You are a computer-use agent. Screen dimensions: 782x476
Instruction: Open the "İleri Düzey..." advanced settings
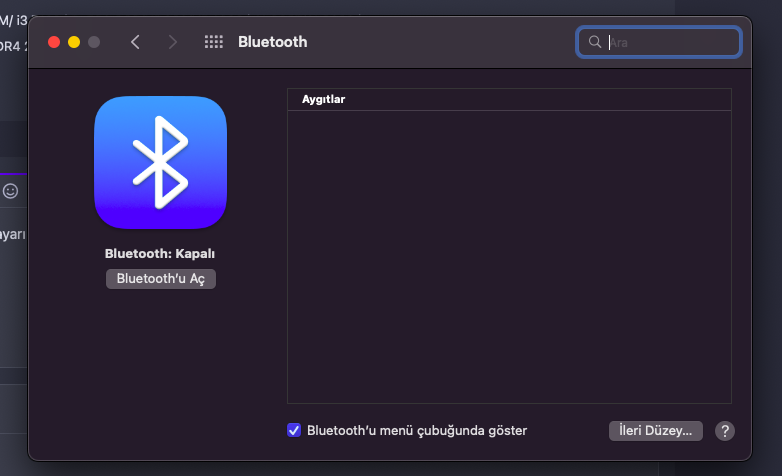pos(655,430)
